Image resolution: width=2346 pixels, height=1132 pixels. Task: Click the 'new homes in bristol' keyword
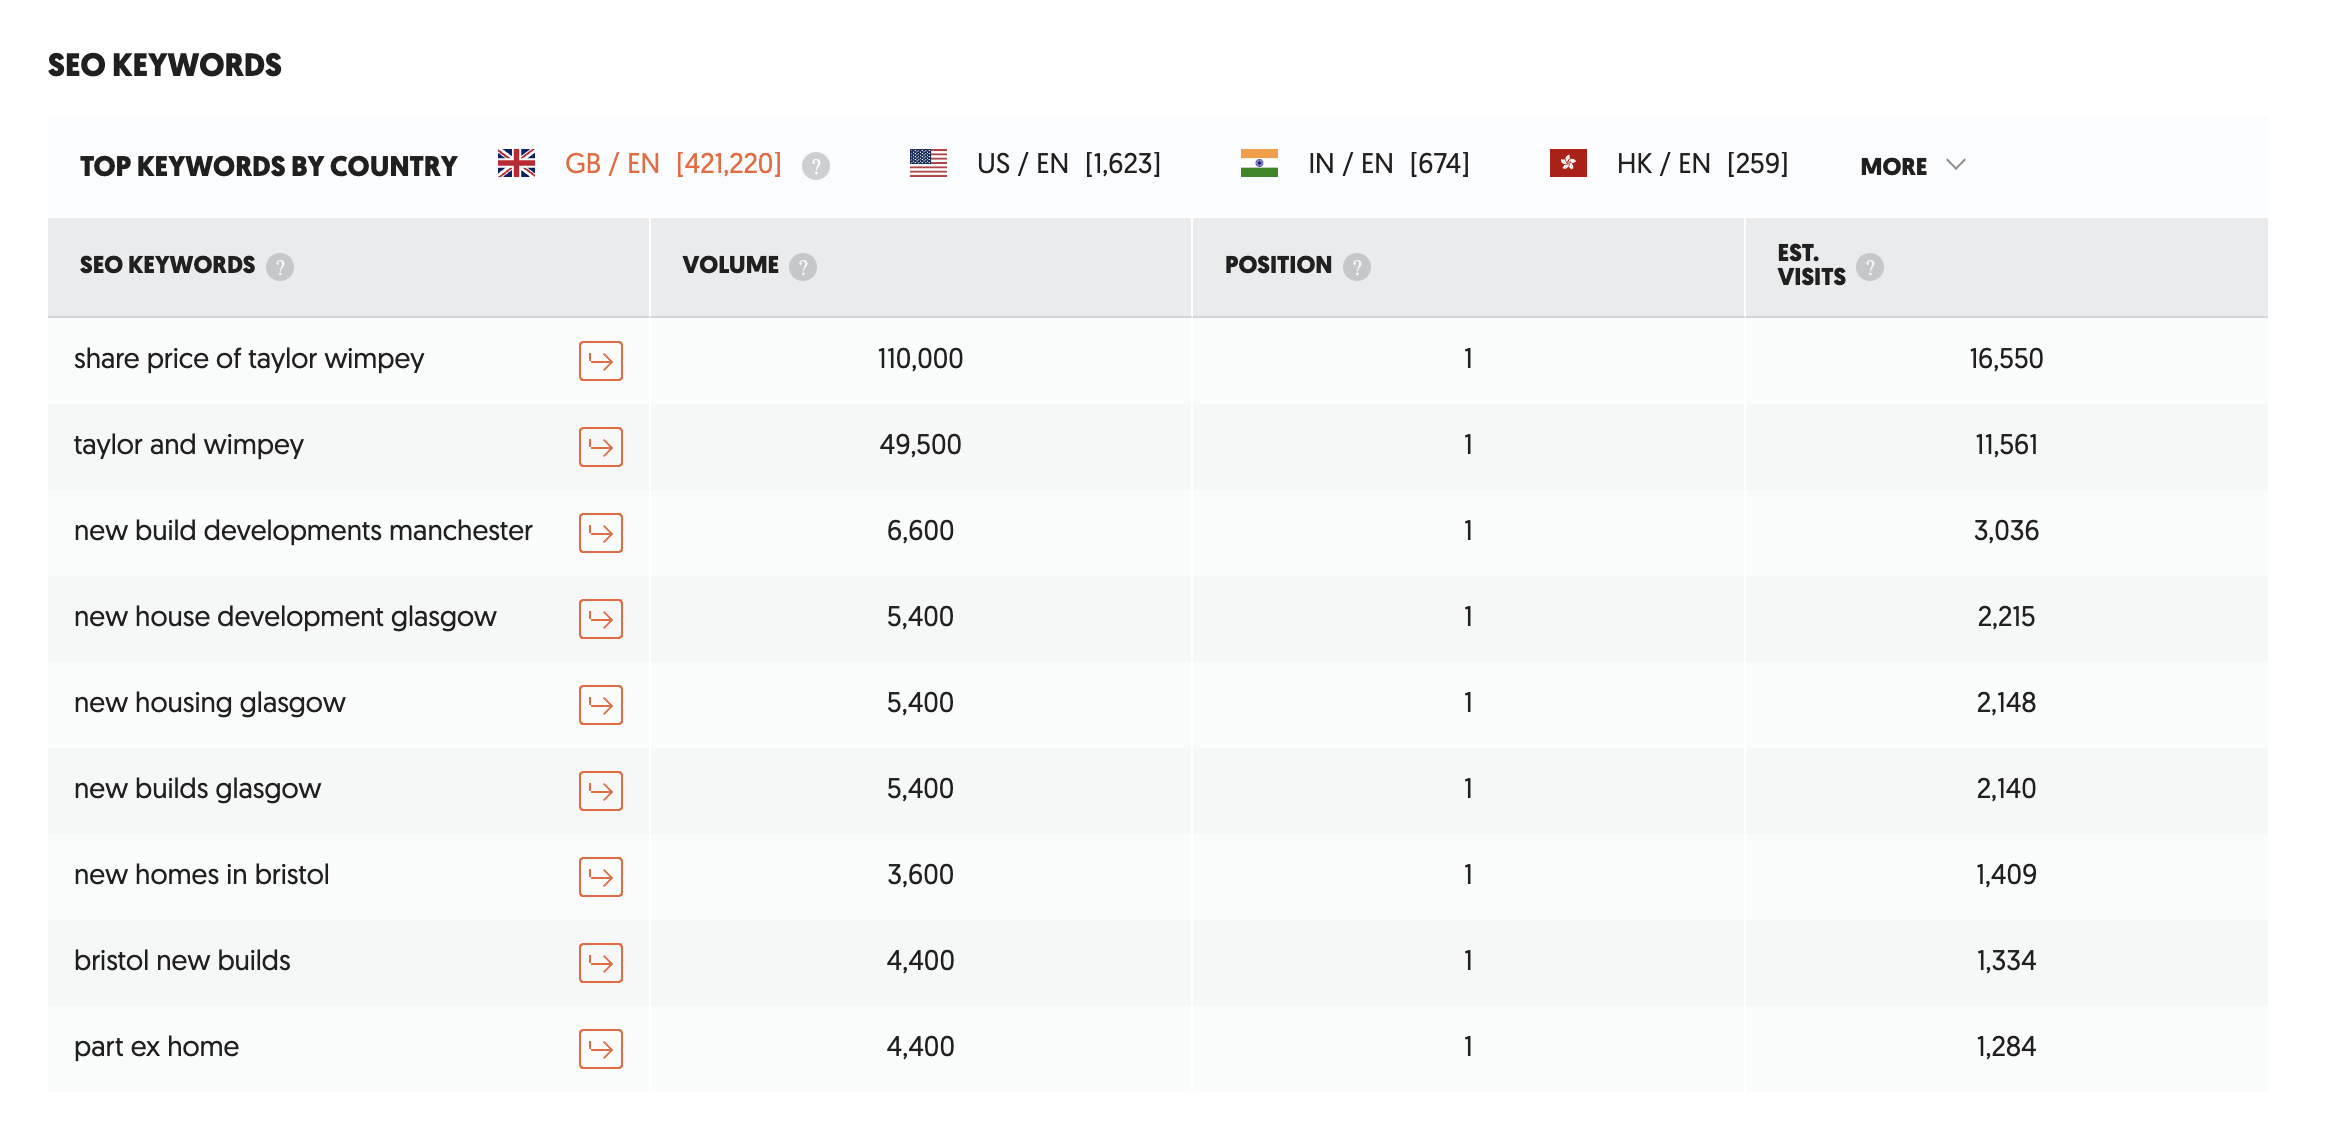201,875
